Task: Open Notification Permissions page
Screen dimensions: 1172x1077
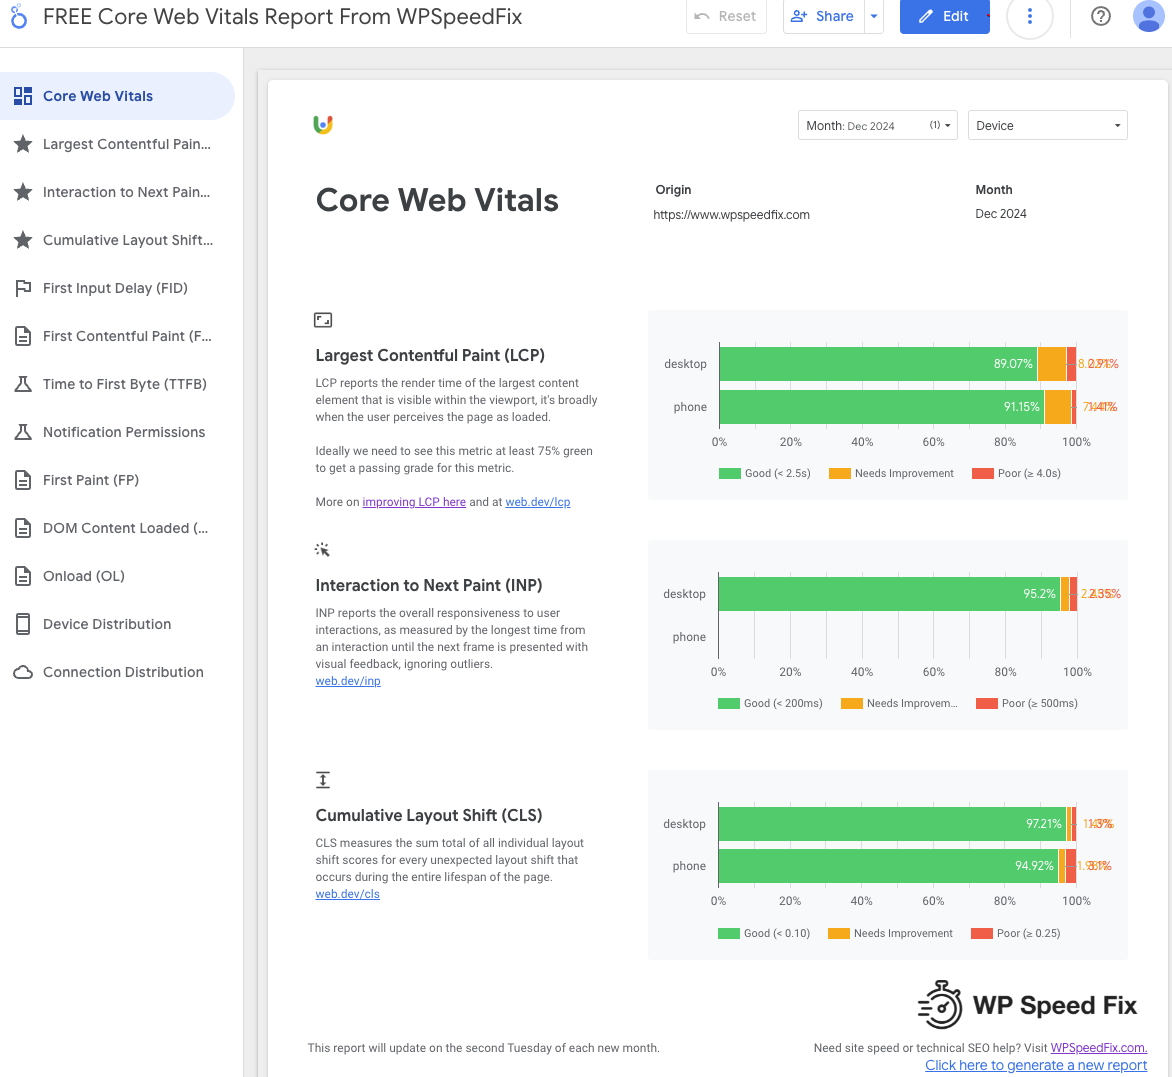Action: [x=117, y=432]
